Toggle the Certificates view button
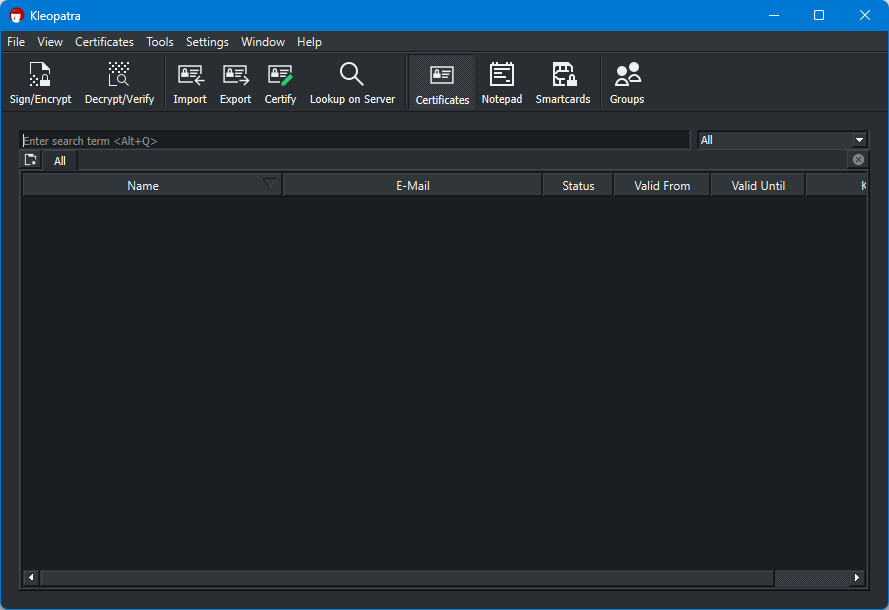This screenshot has height=610, width=889. click(x=442, y=83)
